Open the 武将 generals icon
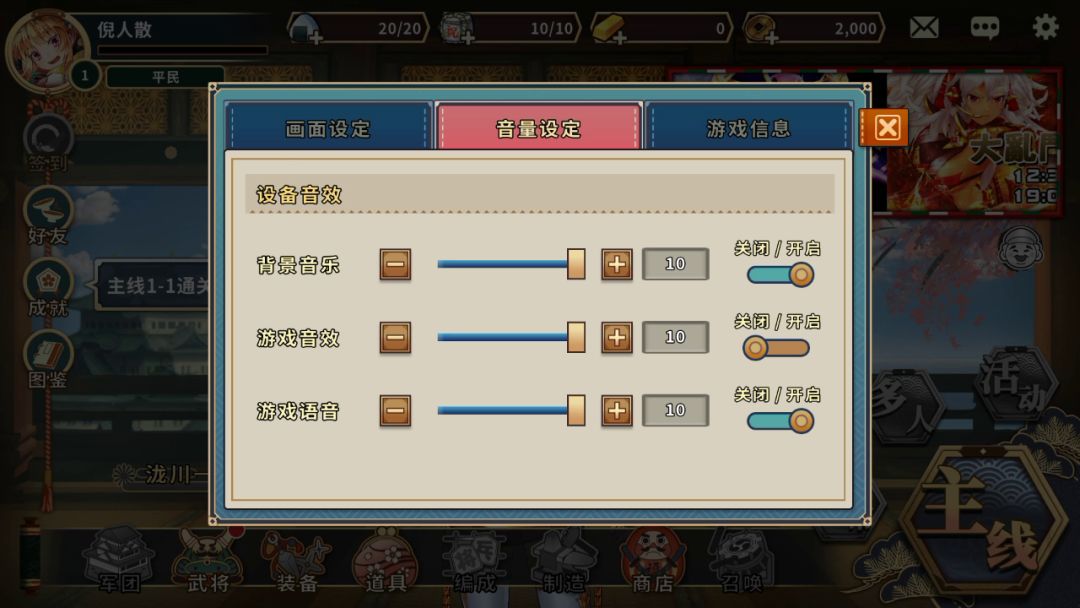1080x608 pixels. [x=209, y=561]
